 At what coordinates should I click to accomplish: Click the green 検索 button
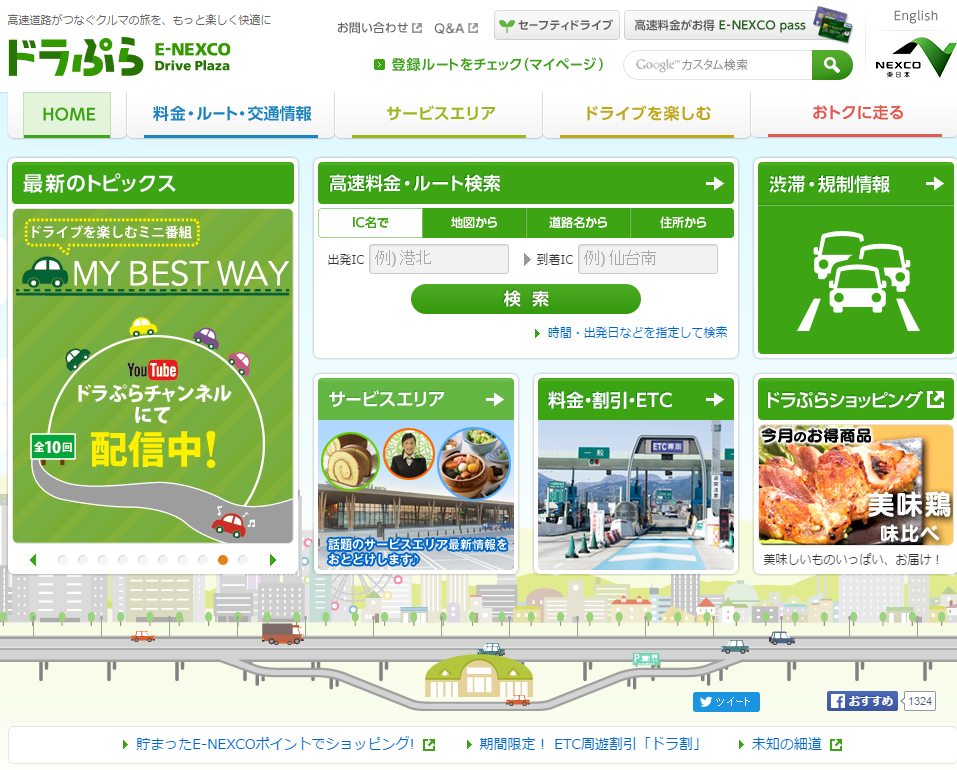point(525,299)
